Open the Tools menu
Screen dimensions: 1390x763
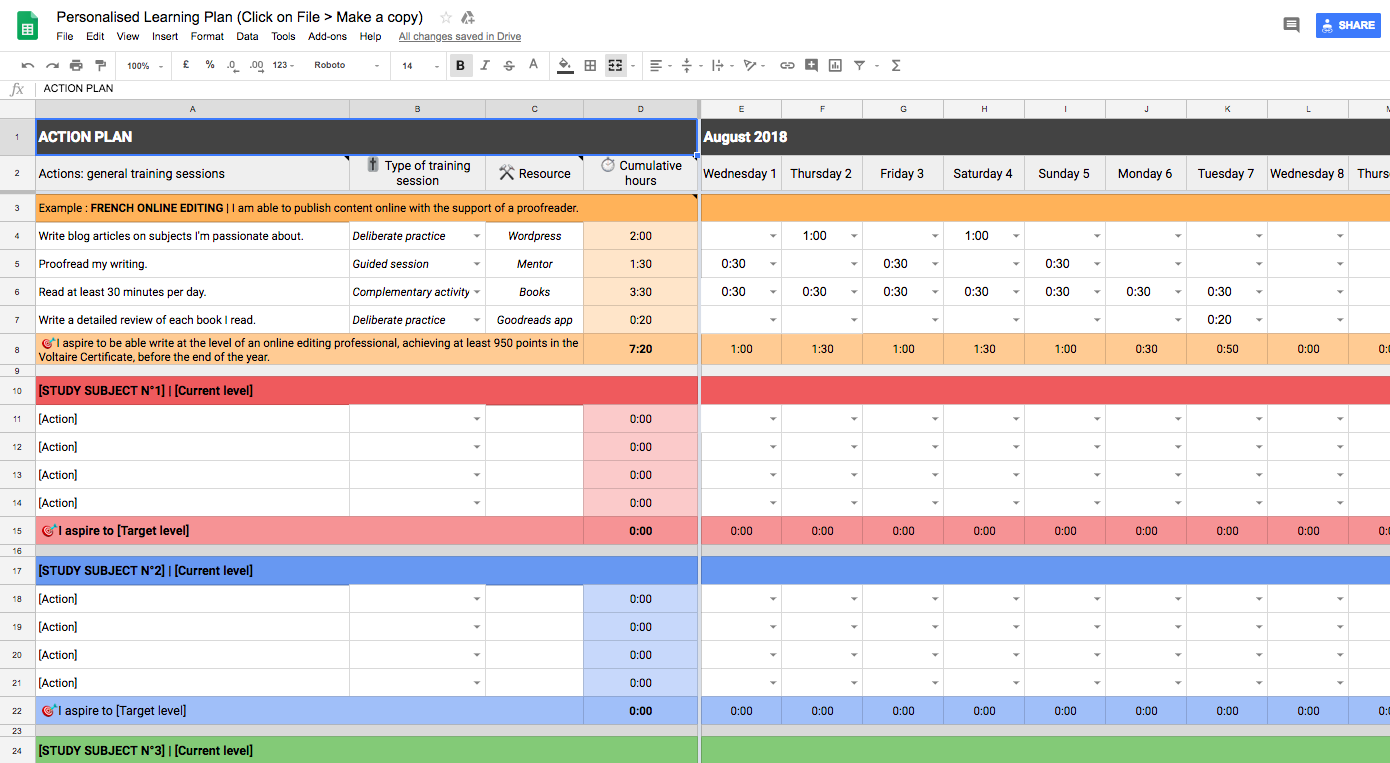(283, 36)
